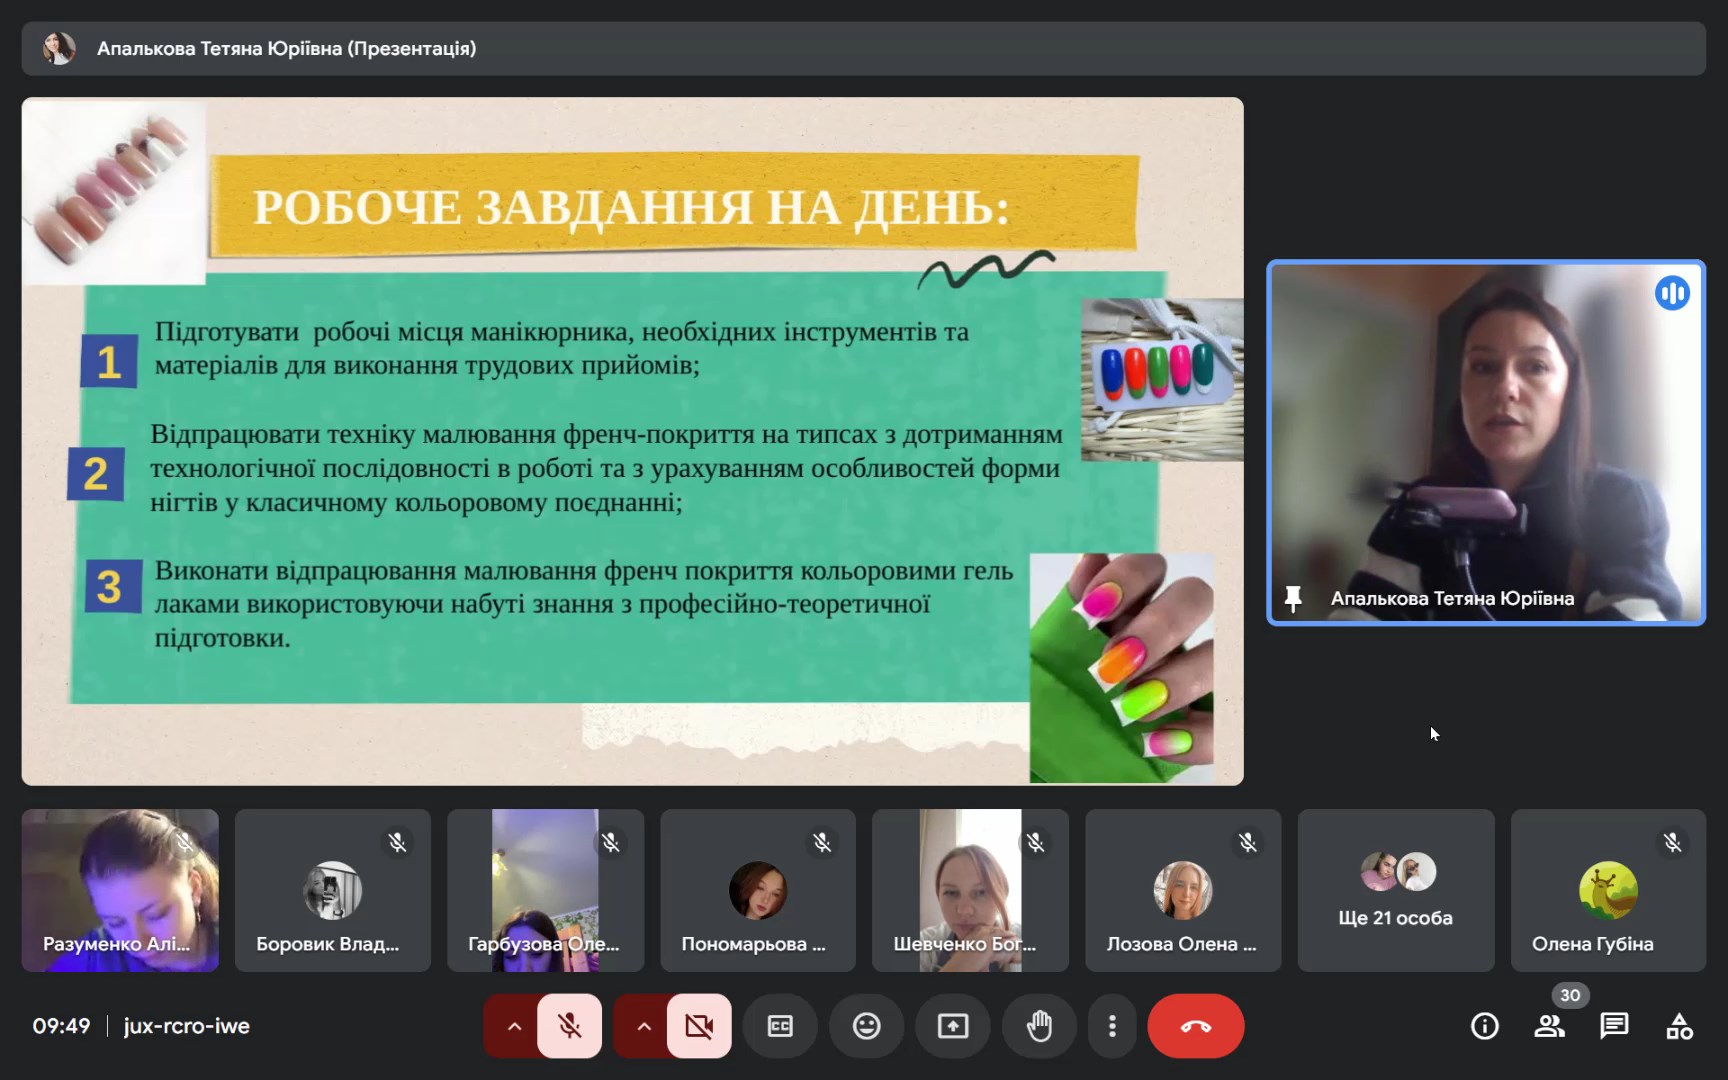The image size is (1728, 1080).
Task: Click the 09:49 time display
Action: (x=61, y=1026)
